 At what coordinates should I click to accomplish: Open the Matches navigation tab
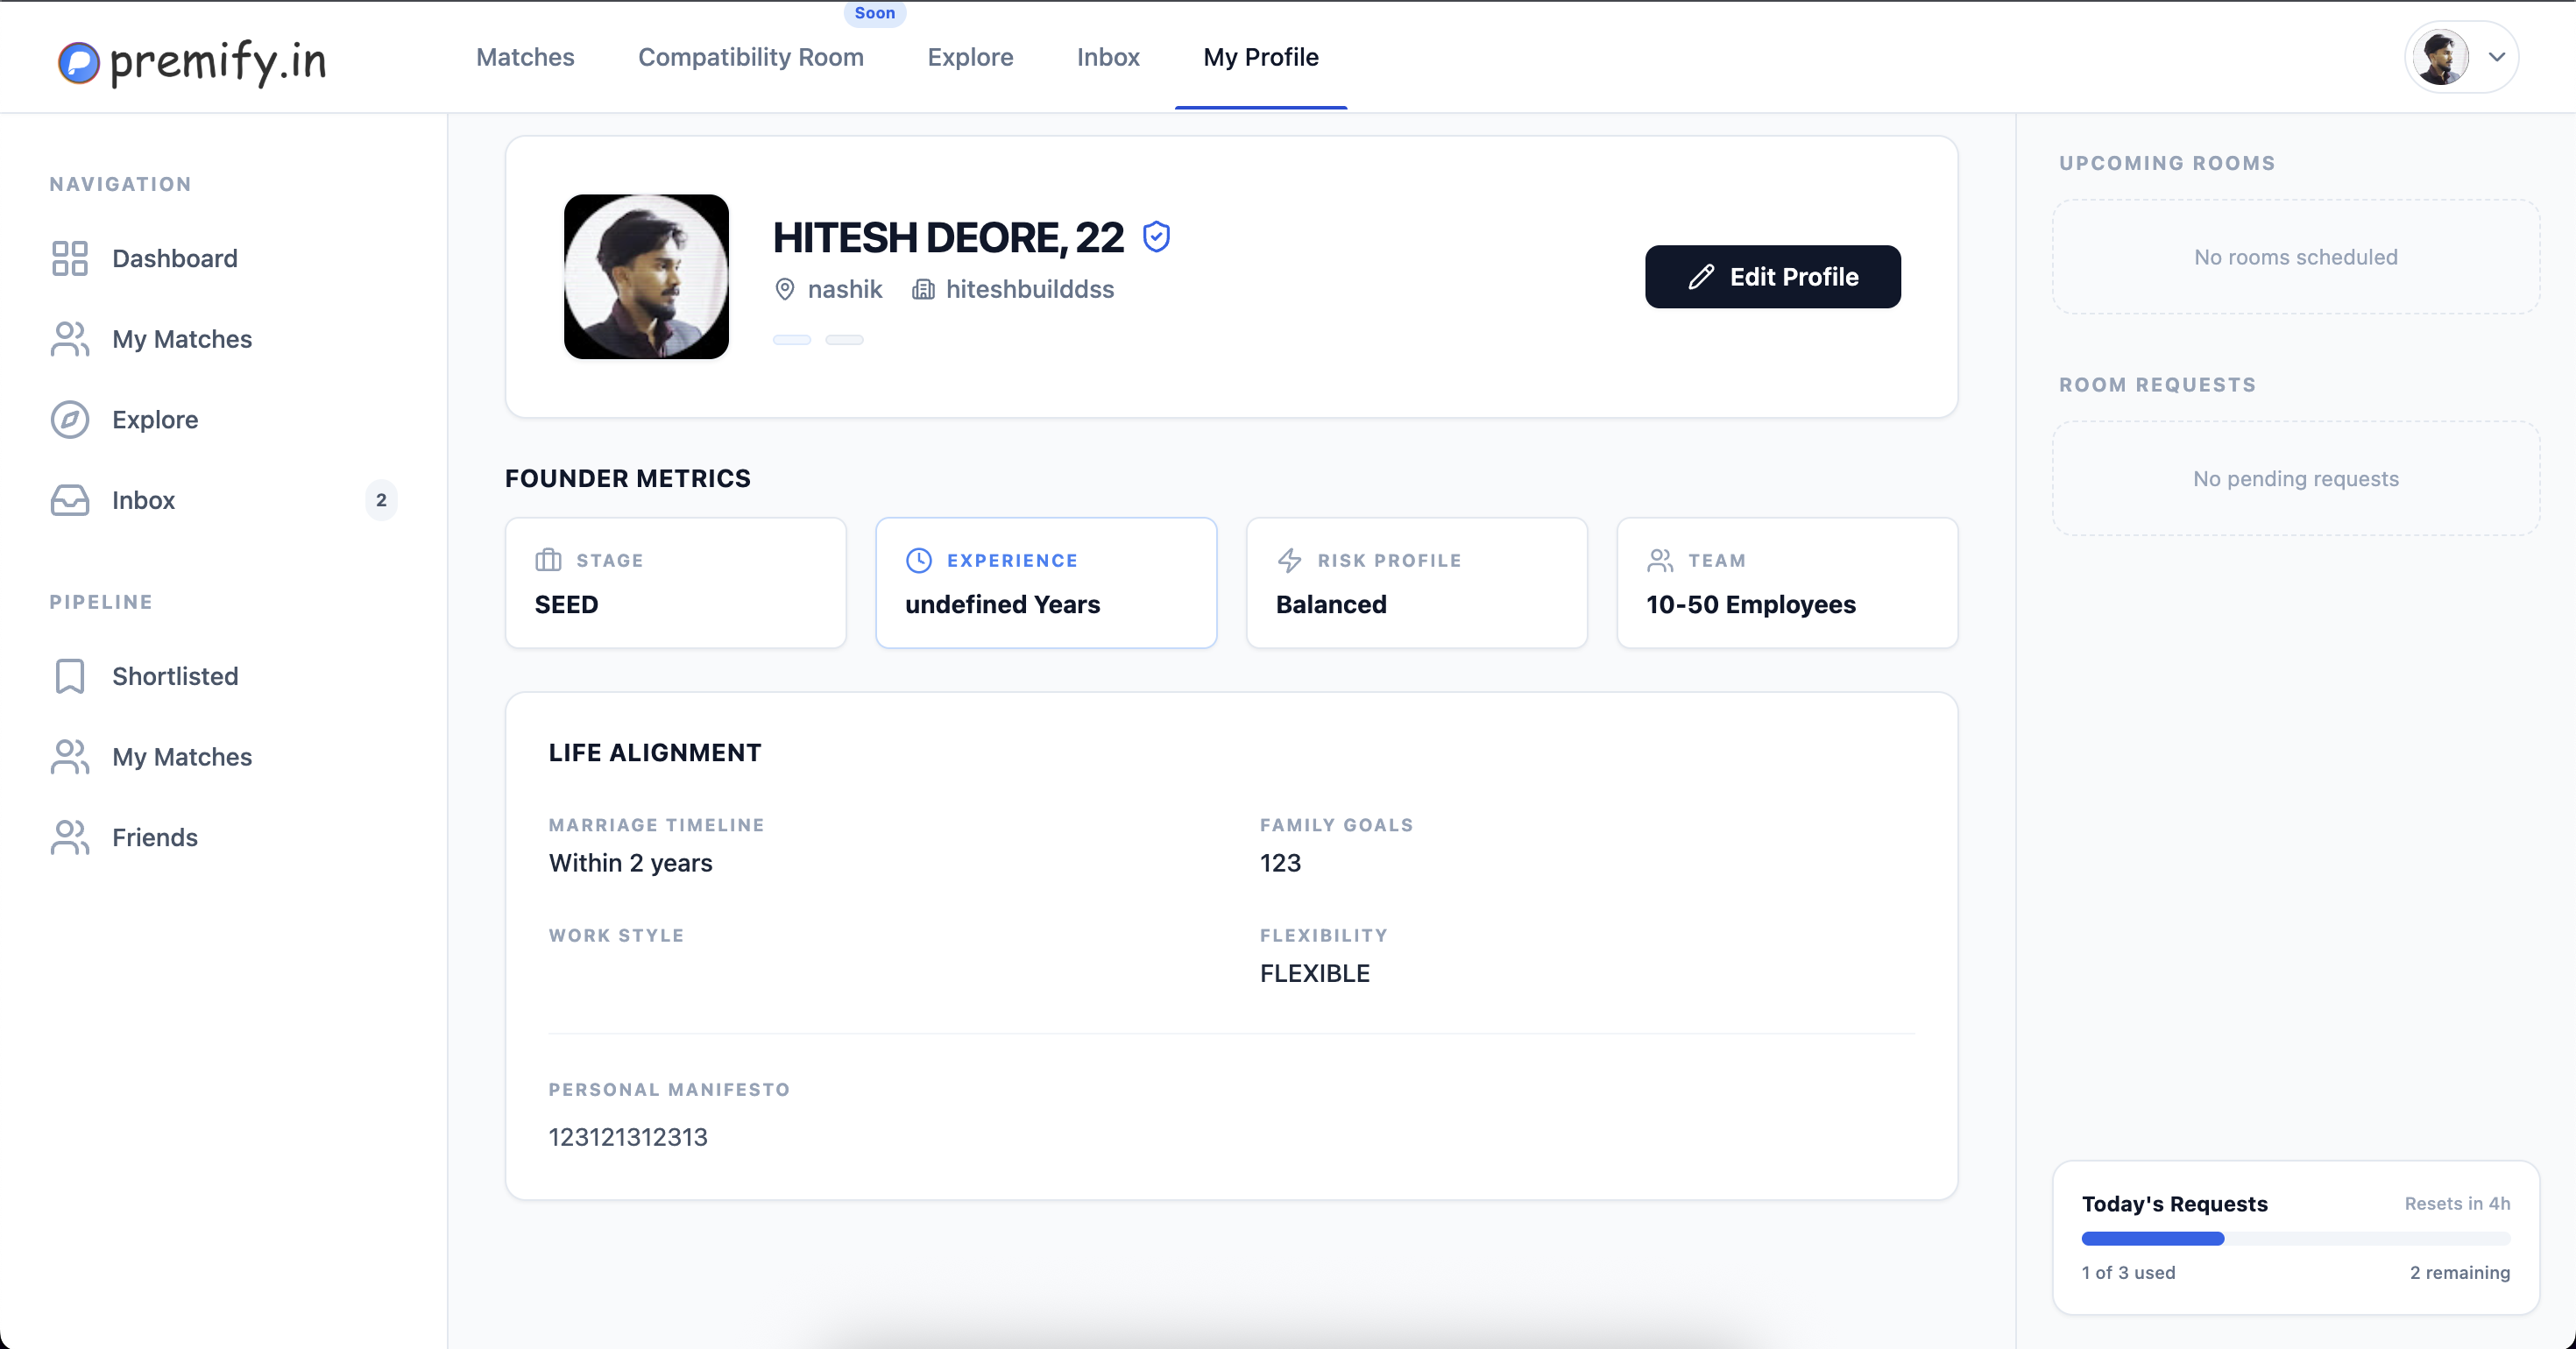(525, 57)
